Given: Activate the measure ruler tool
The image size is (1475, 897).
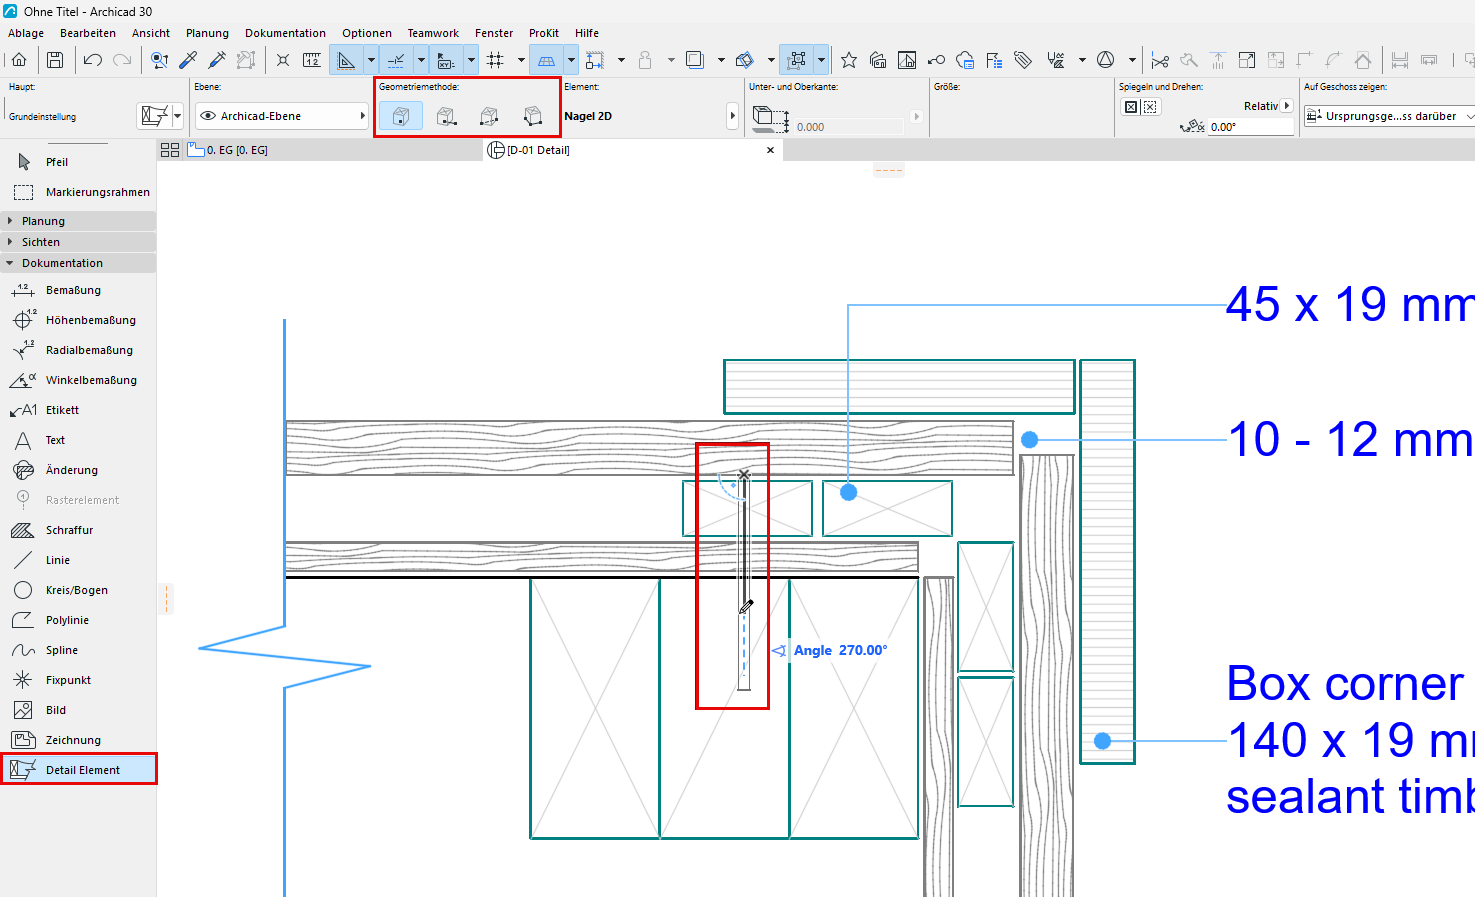Looking at the screenshot, I should click(312, 60).
